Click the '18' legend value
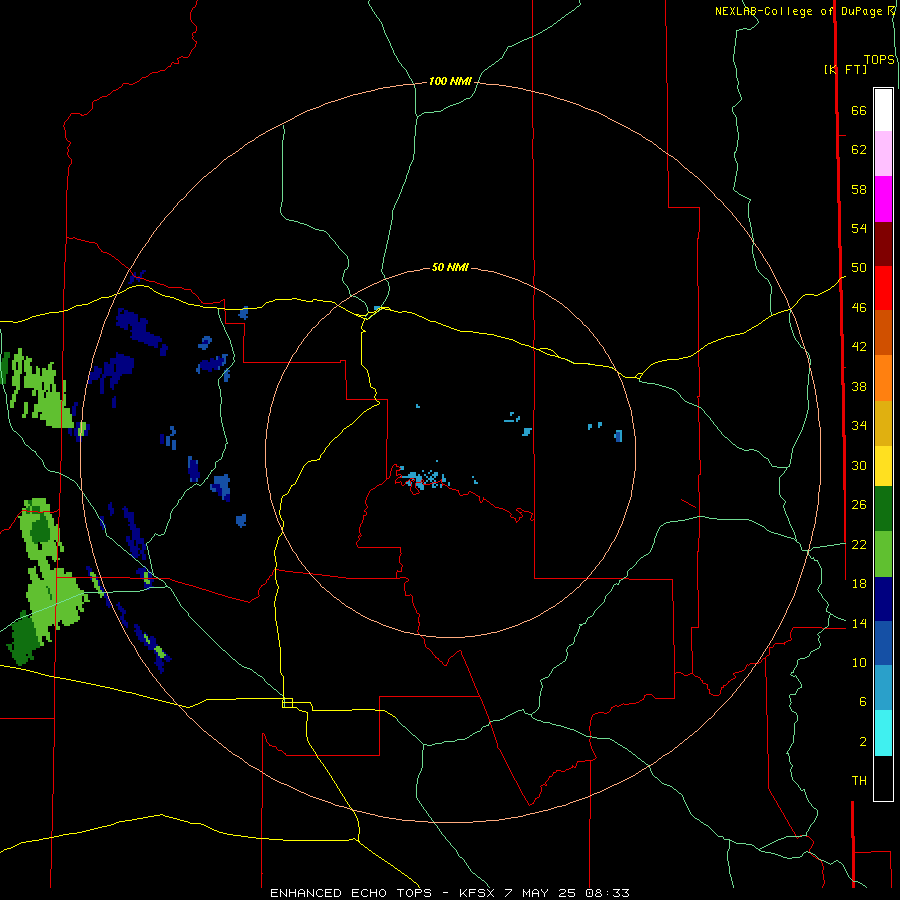 tap(859, 584)
